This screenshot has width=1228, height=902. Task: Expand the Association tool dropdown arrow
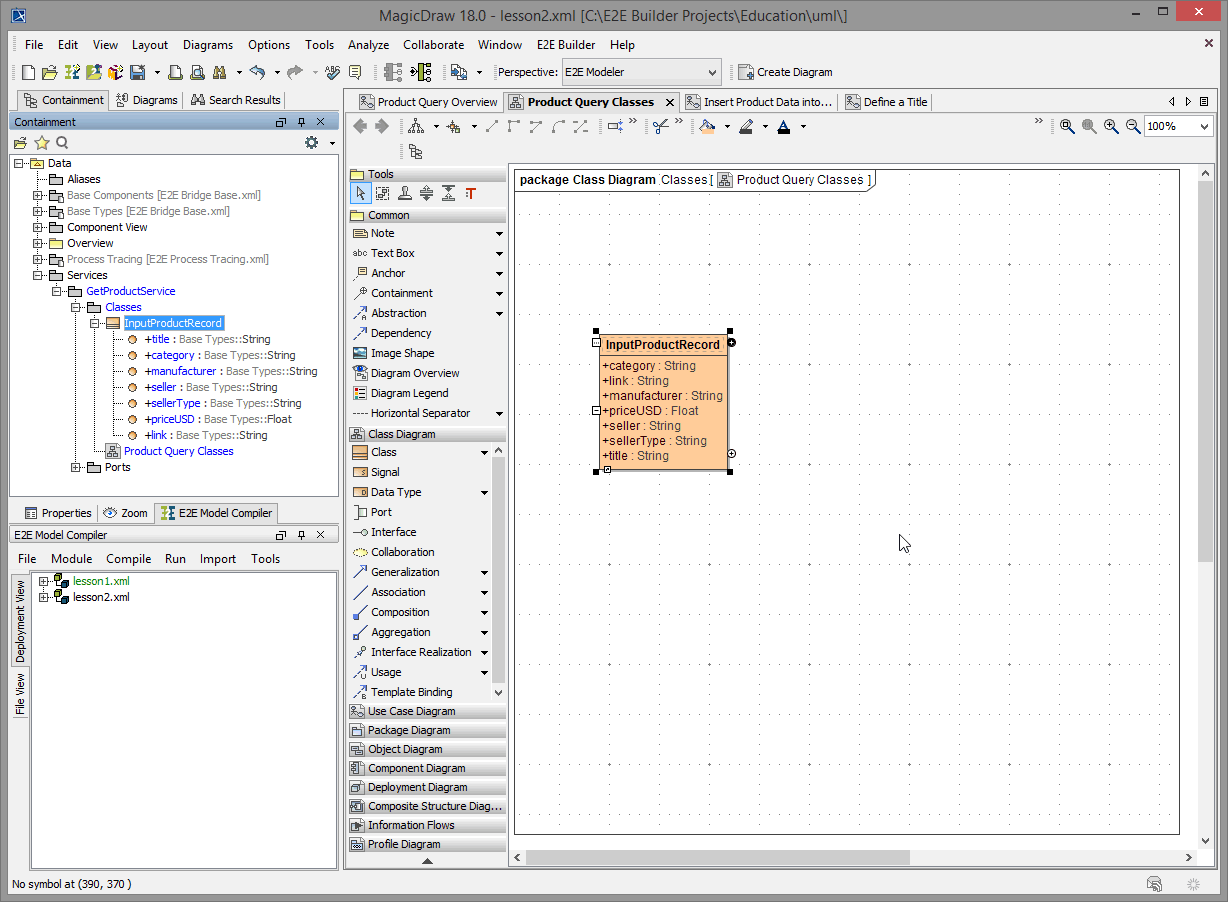coord(484,591)
